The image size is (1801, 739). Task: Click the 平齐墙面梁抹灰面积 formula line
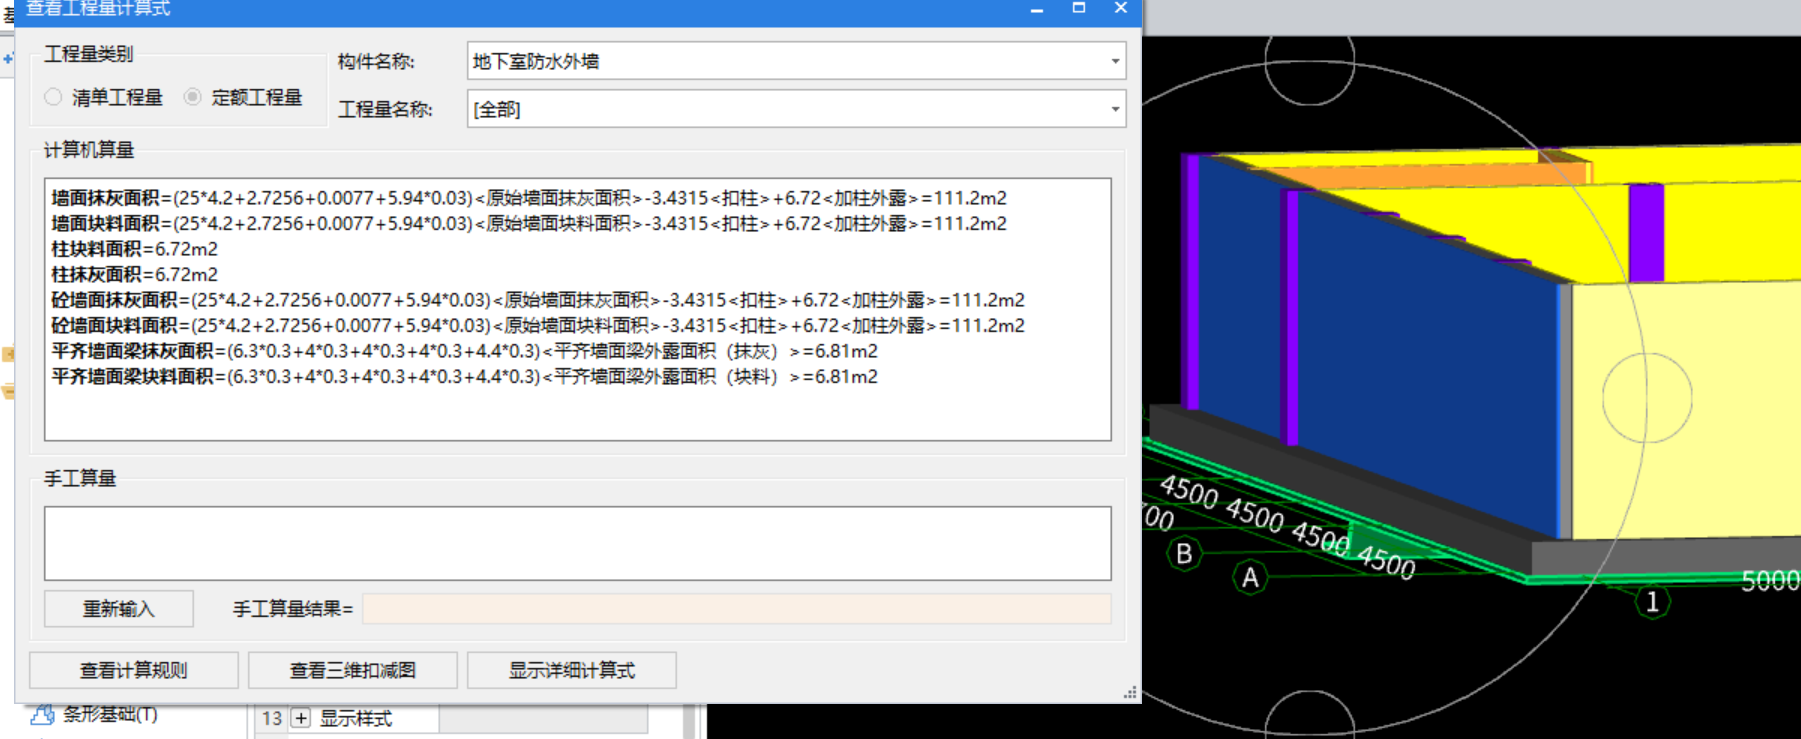coord(465,351)
